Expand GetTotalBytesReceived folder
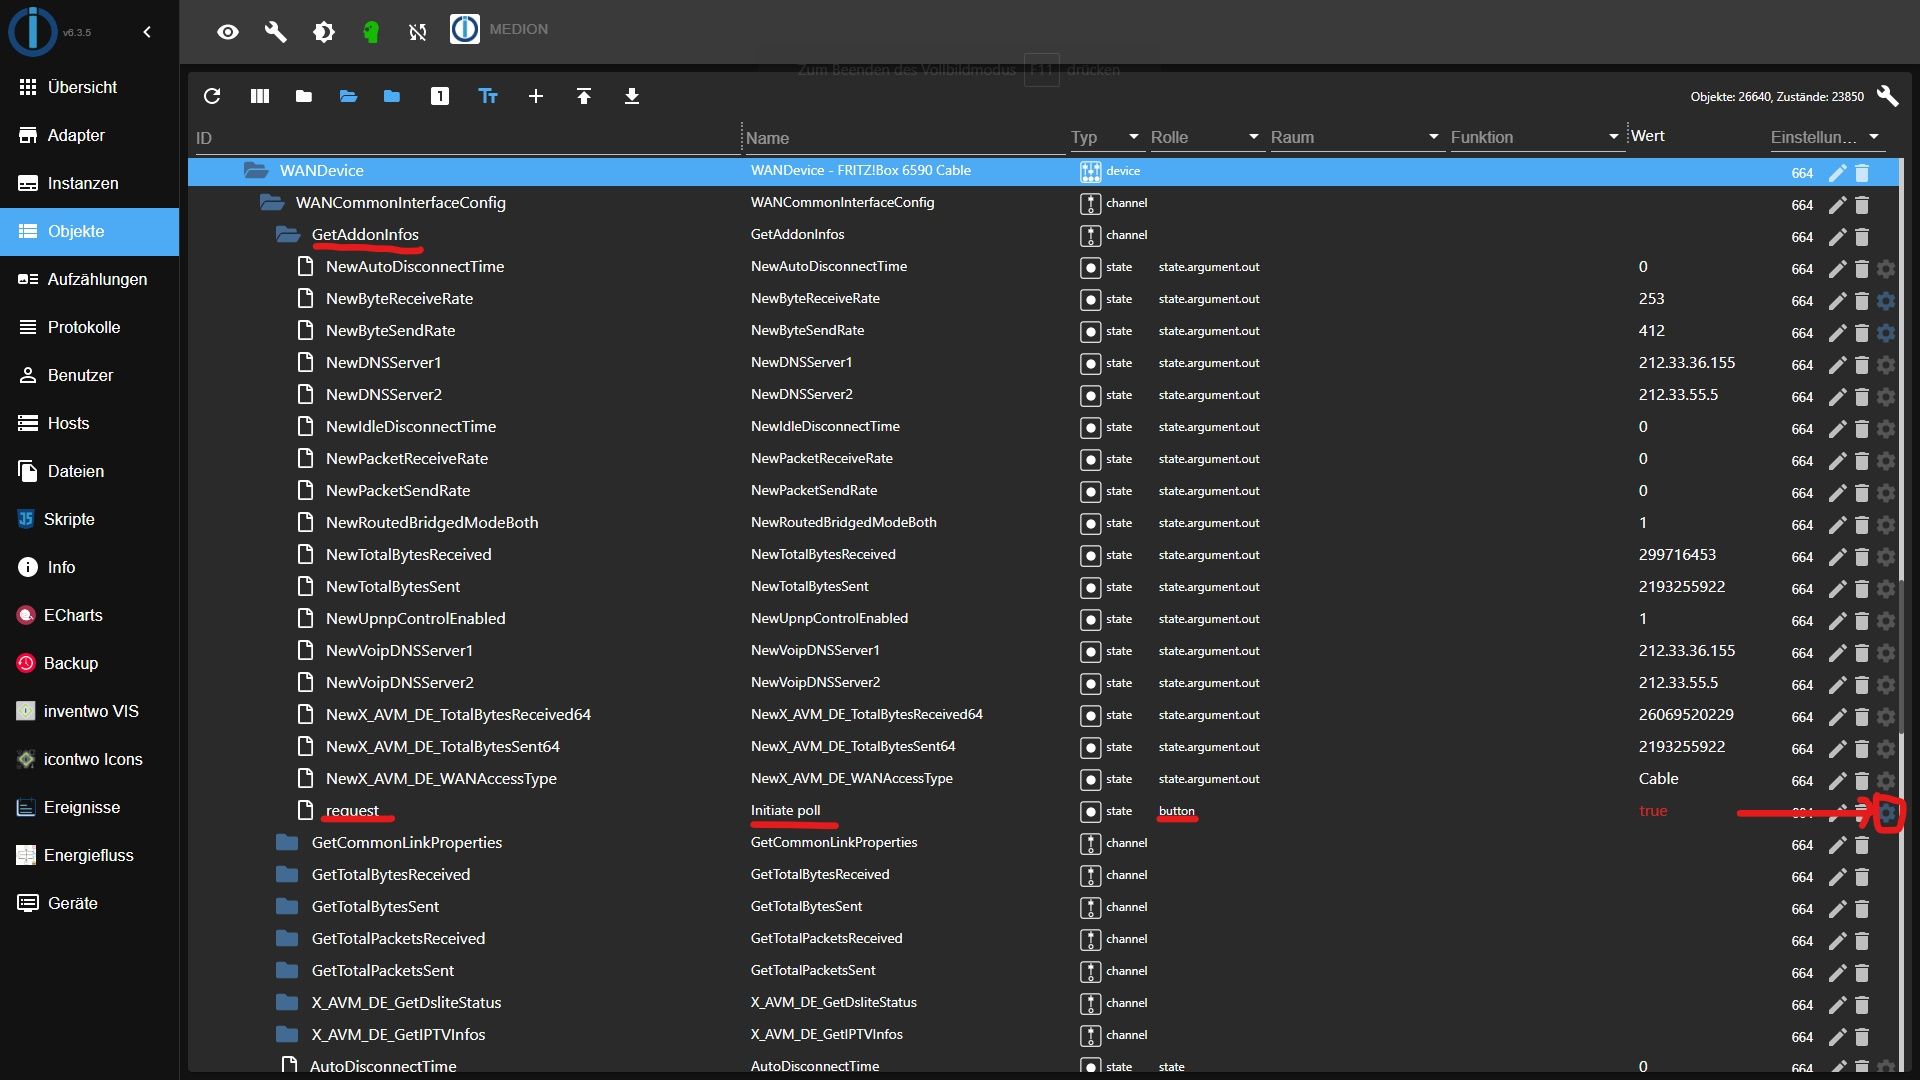The image size is (1920, 1080). 288,874
